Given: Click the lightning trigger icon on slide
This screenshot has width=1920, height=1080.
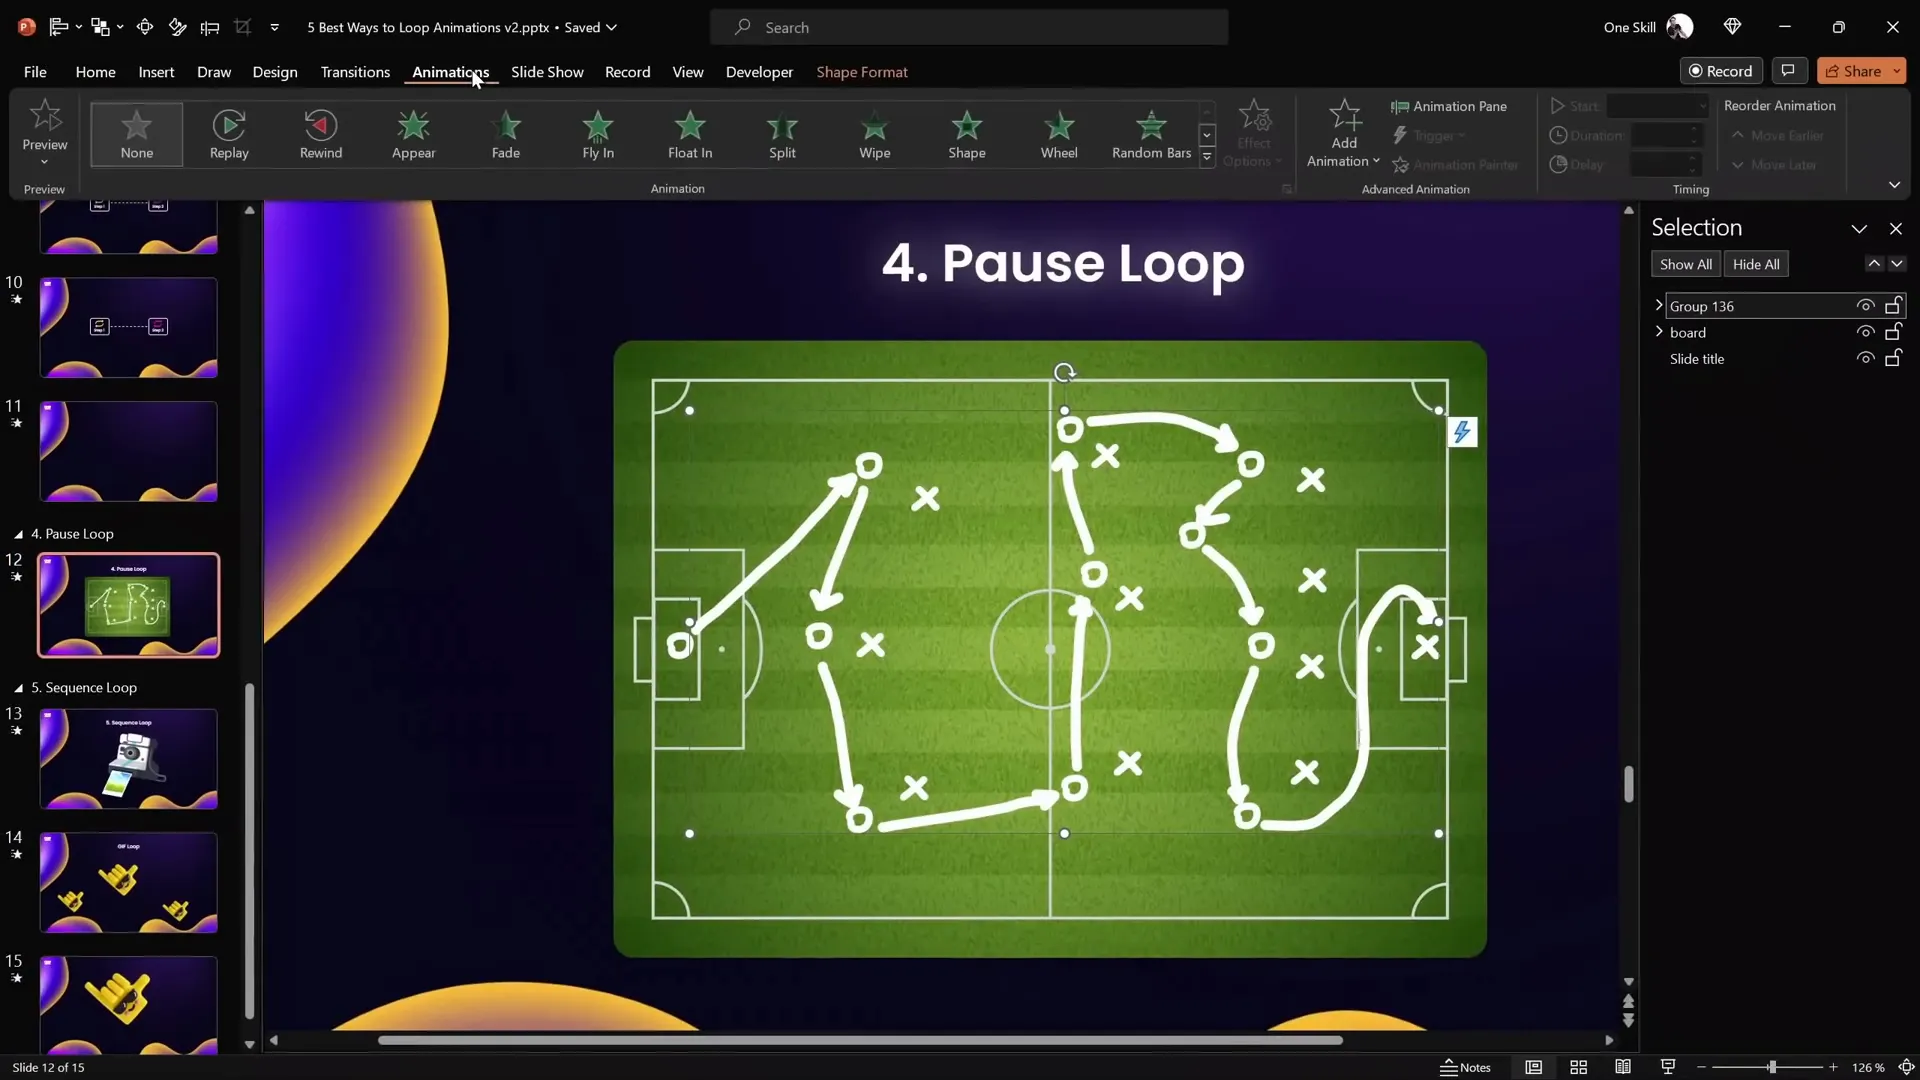Looking at the screenshot, I should click(x=1462, y=432).
